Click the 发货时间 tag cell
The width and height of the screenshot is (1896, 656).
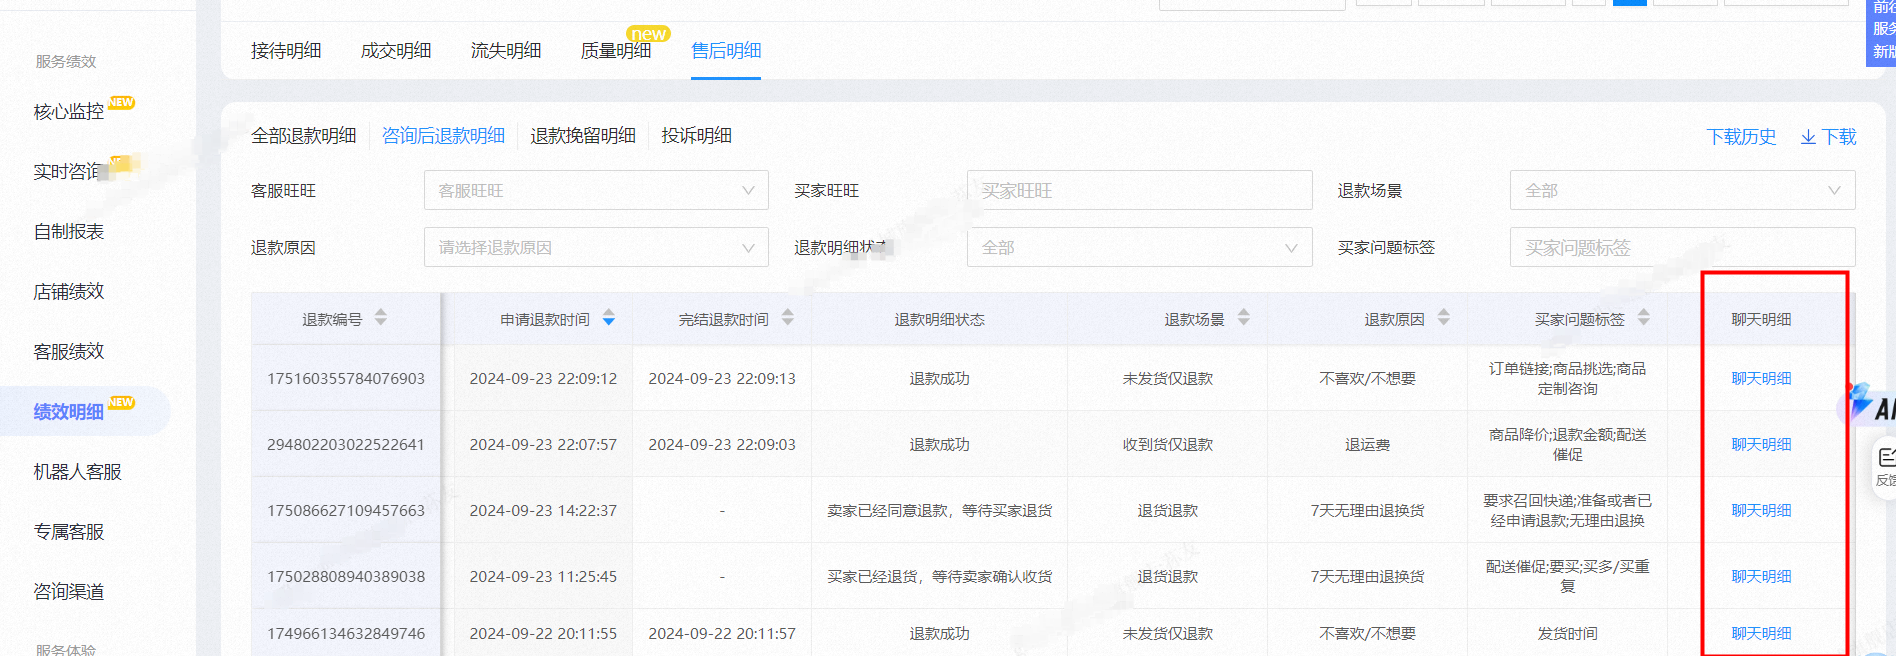[1567, 633]
